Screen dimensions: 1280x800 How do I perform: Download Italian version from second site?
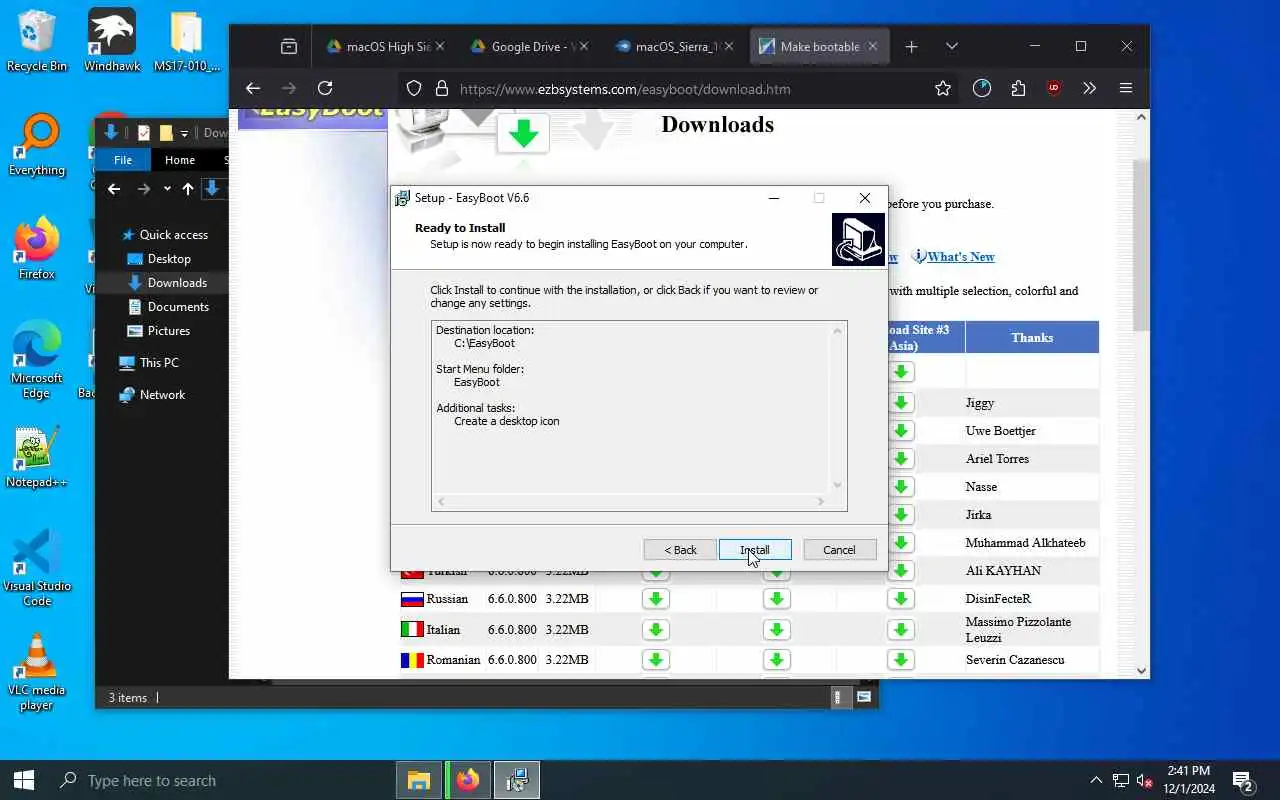tap(777, 630)
